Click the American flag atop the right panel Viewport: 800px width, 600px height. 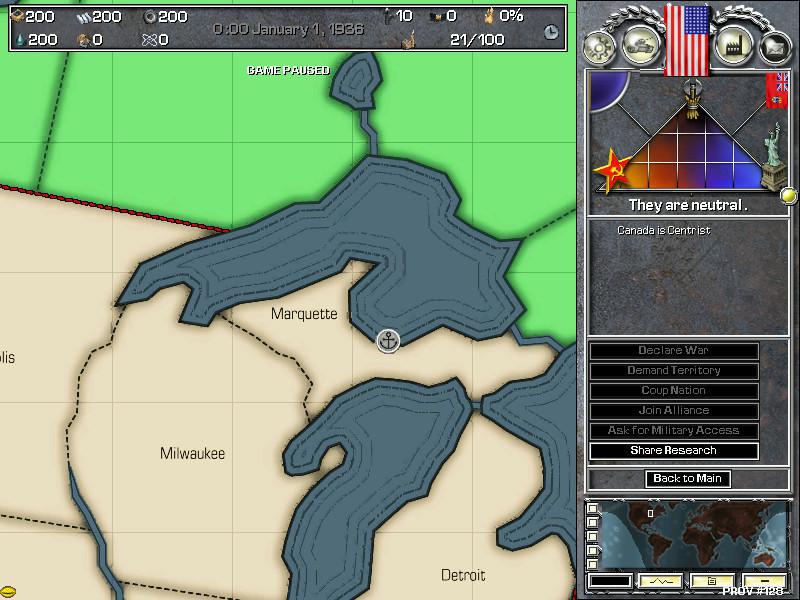(687, 38)
